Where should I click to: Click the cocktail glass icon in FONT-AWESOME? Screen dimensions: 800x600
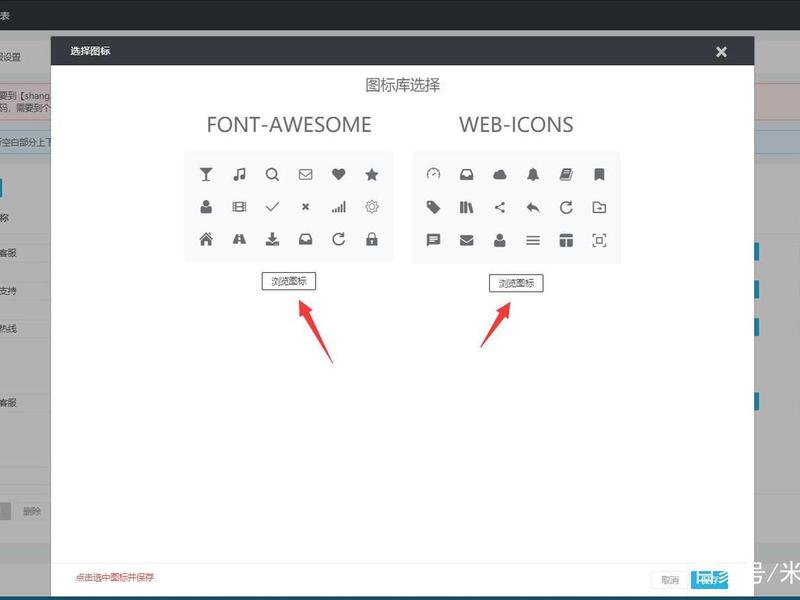[x=206, y=174]
